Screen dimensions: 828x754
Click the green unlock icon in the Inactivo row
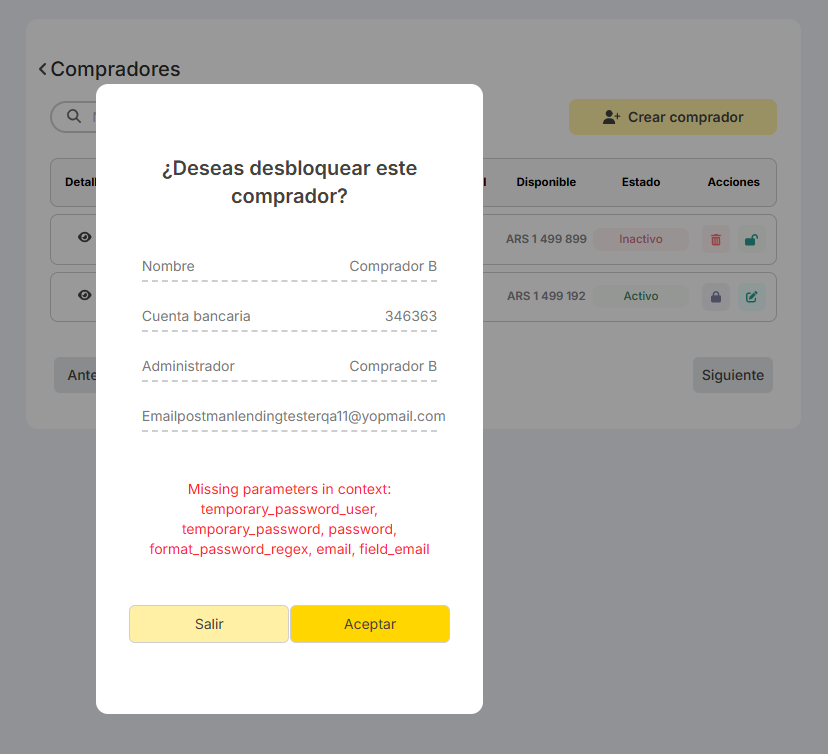click(751, 240)
